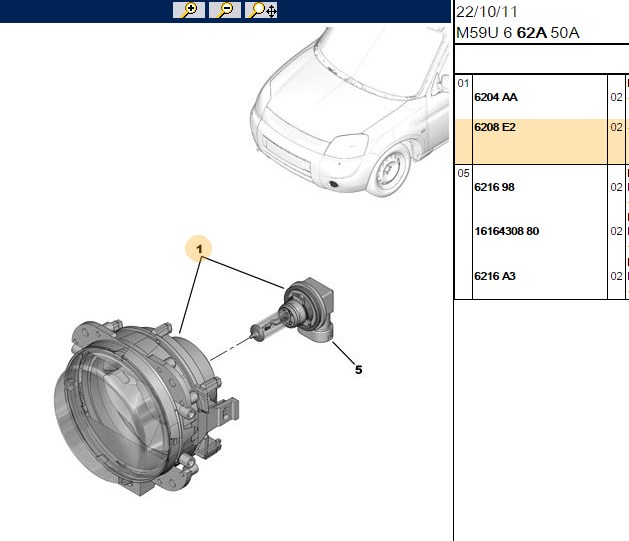
Task: Select the quantity 02 cell for 6208 E2
Action: click(x=616, y=127)
